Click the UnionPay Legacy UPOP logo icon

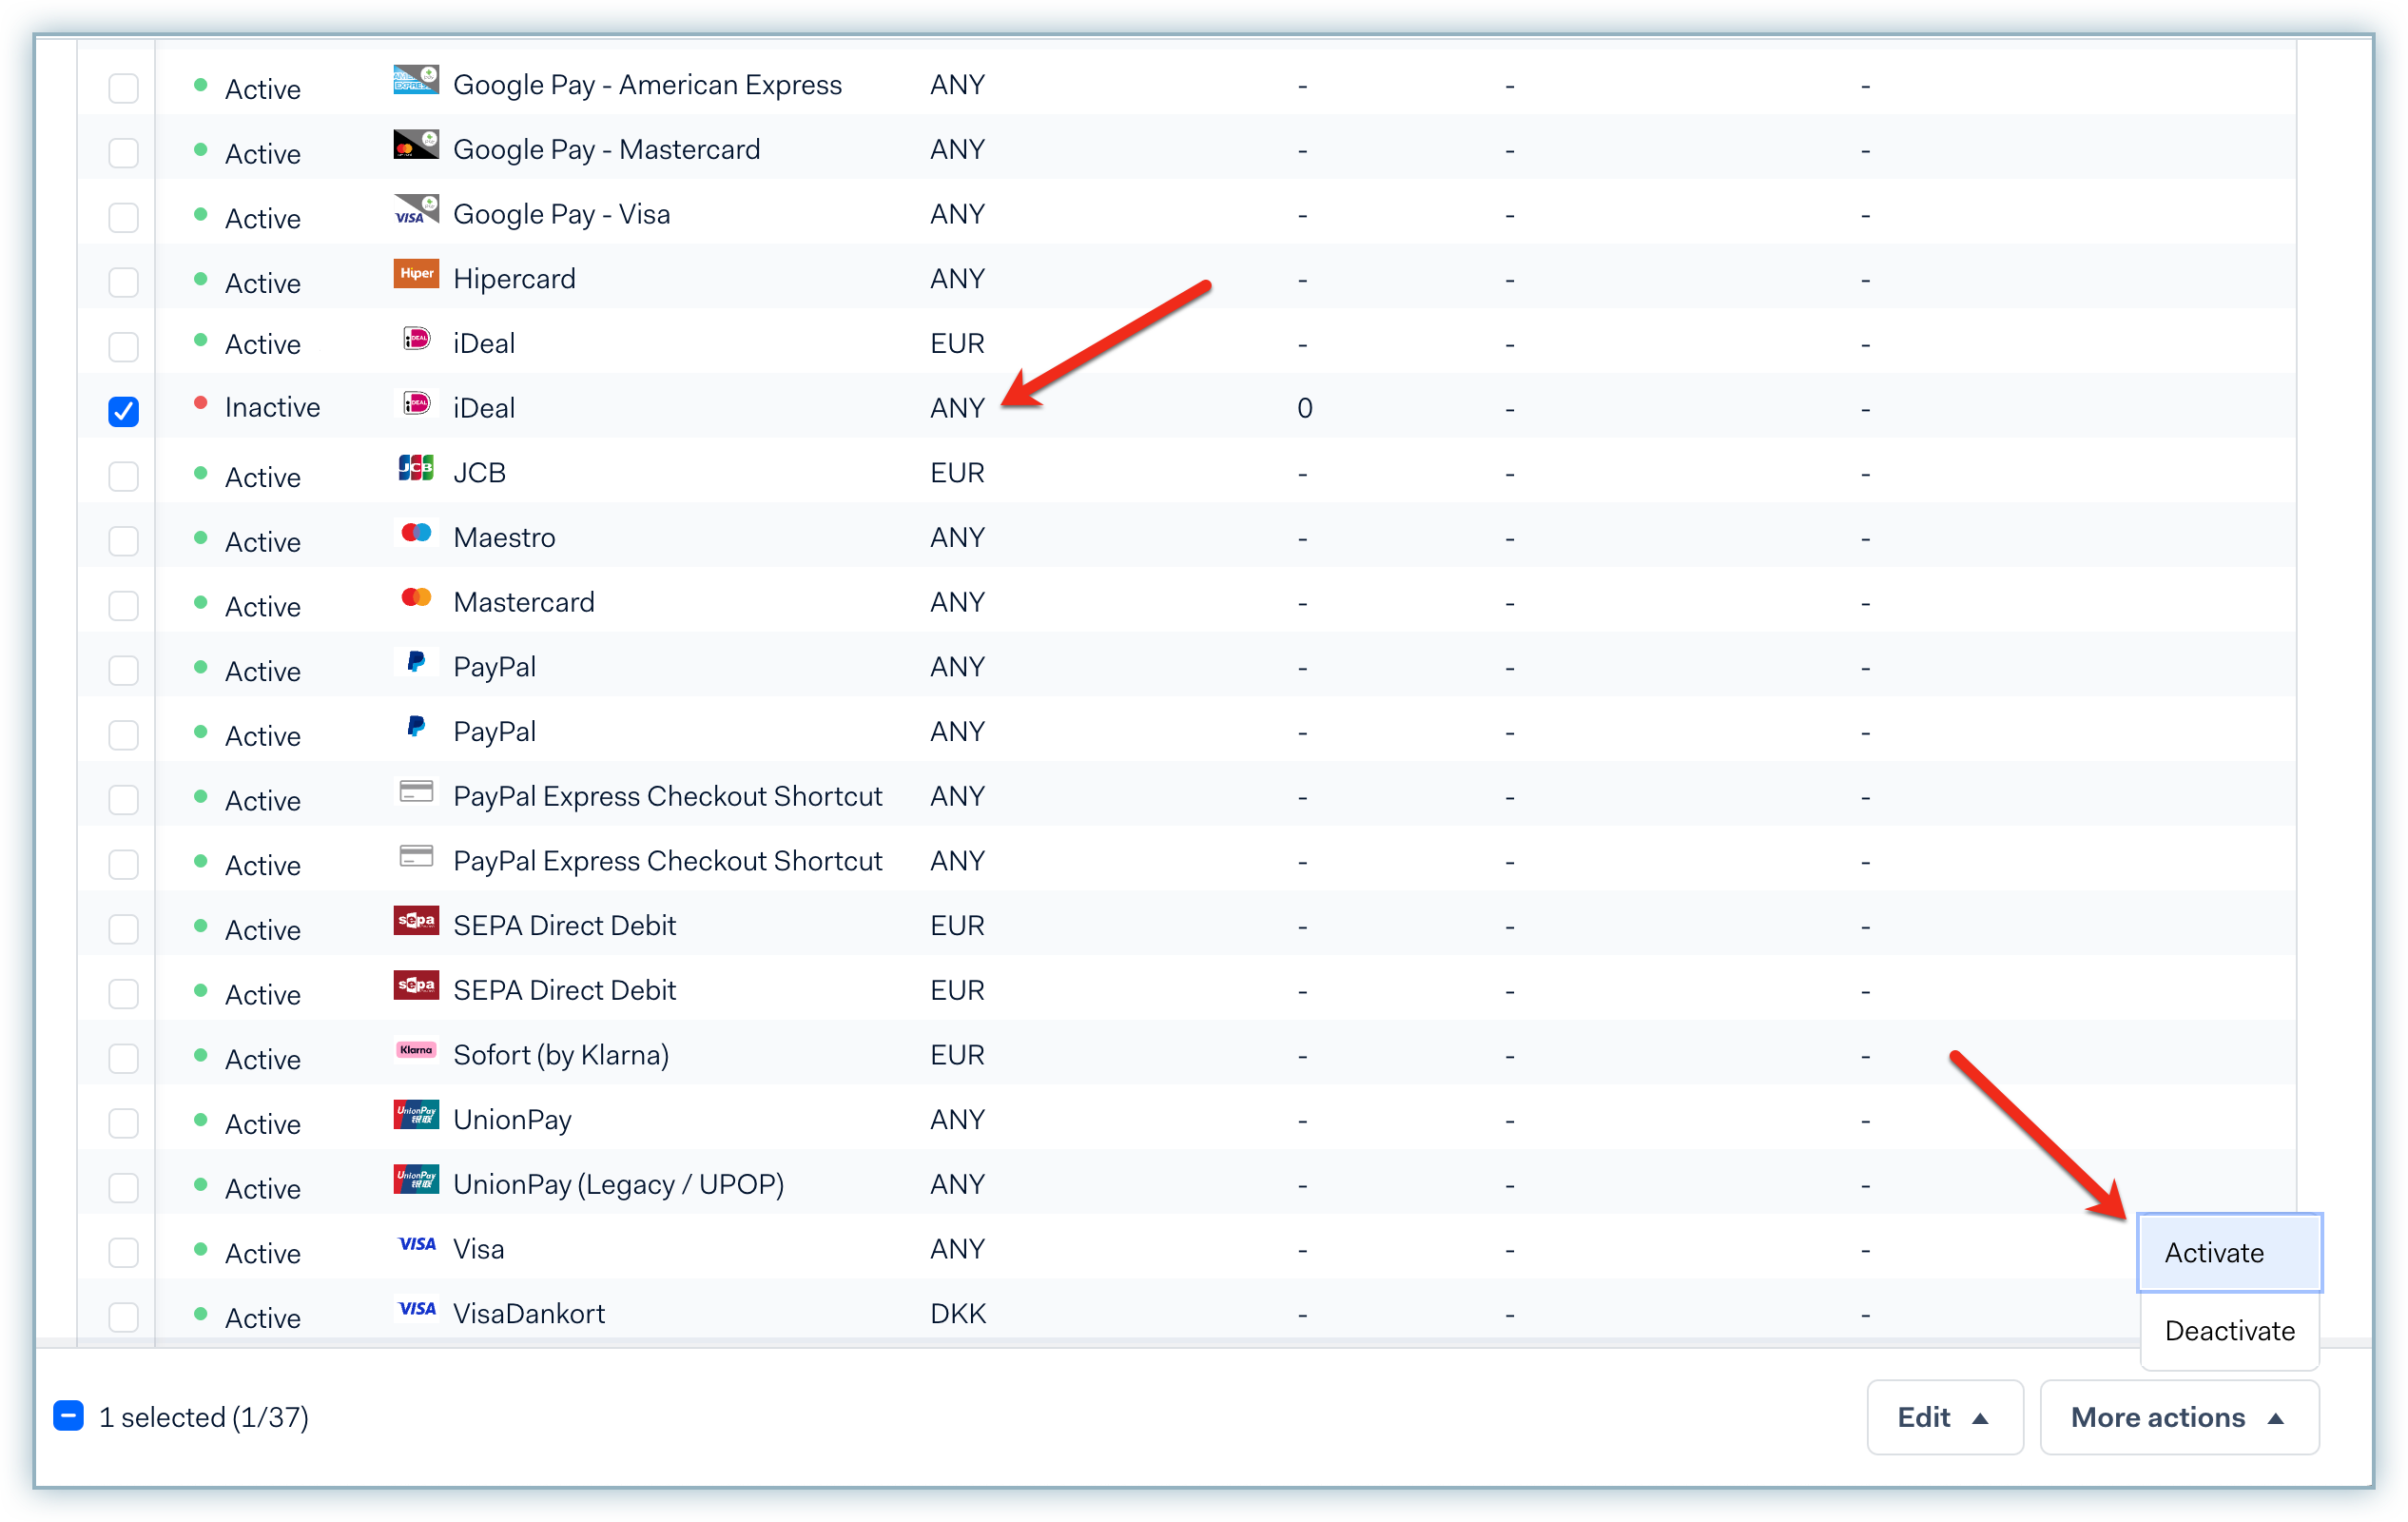click(x=416, y=1180)
